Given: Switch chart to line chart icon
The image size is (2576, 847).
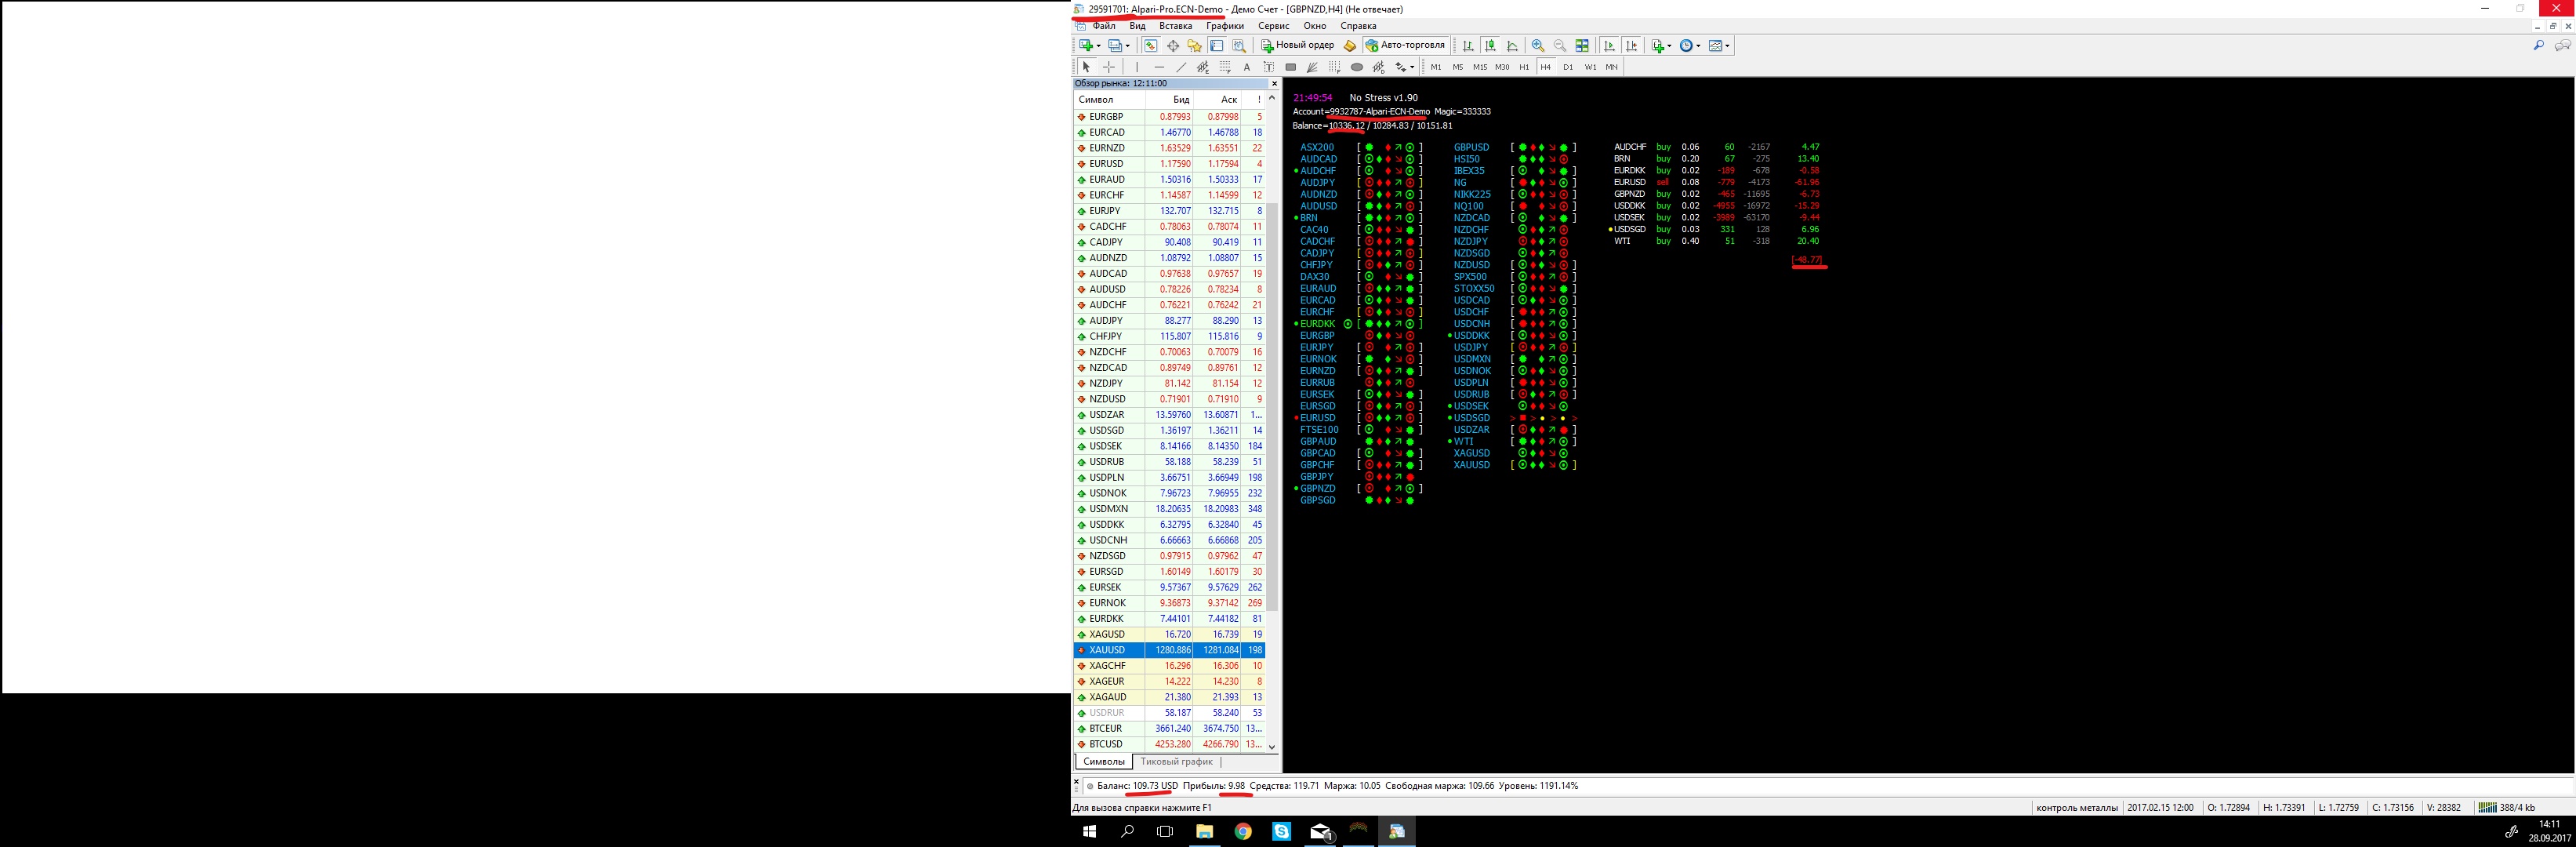Looking at the screenshot, I should [x=1513, y=46].
